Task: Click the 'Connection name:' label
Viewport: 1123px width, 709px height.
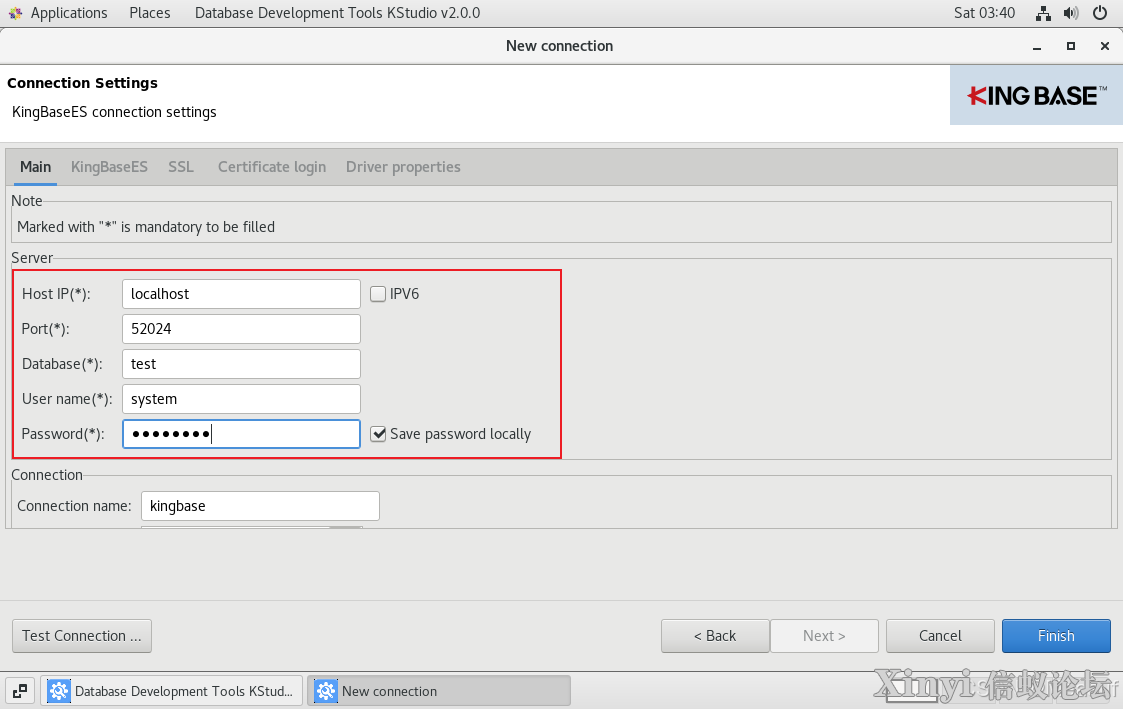Action: (74, 506)
